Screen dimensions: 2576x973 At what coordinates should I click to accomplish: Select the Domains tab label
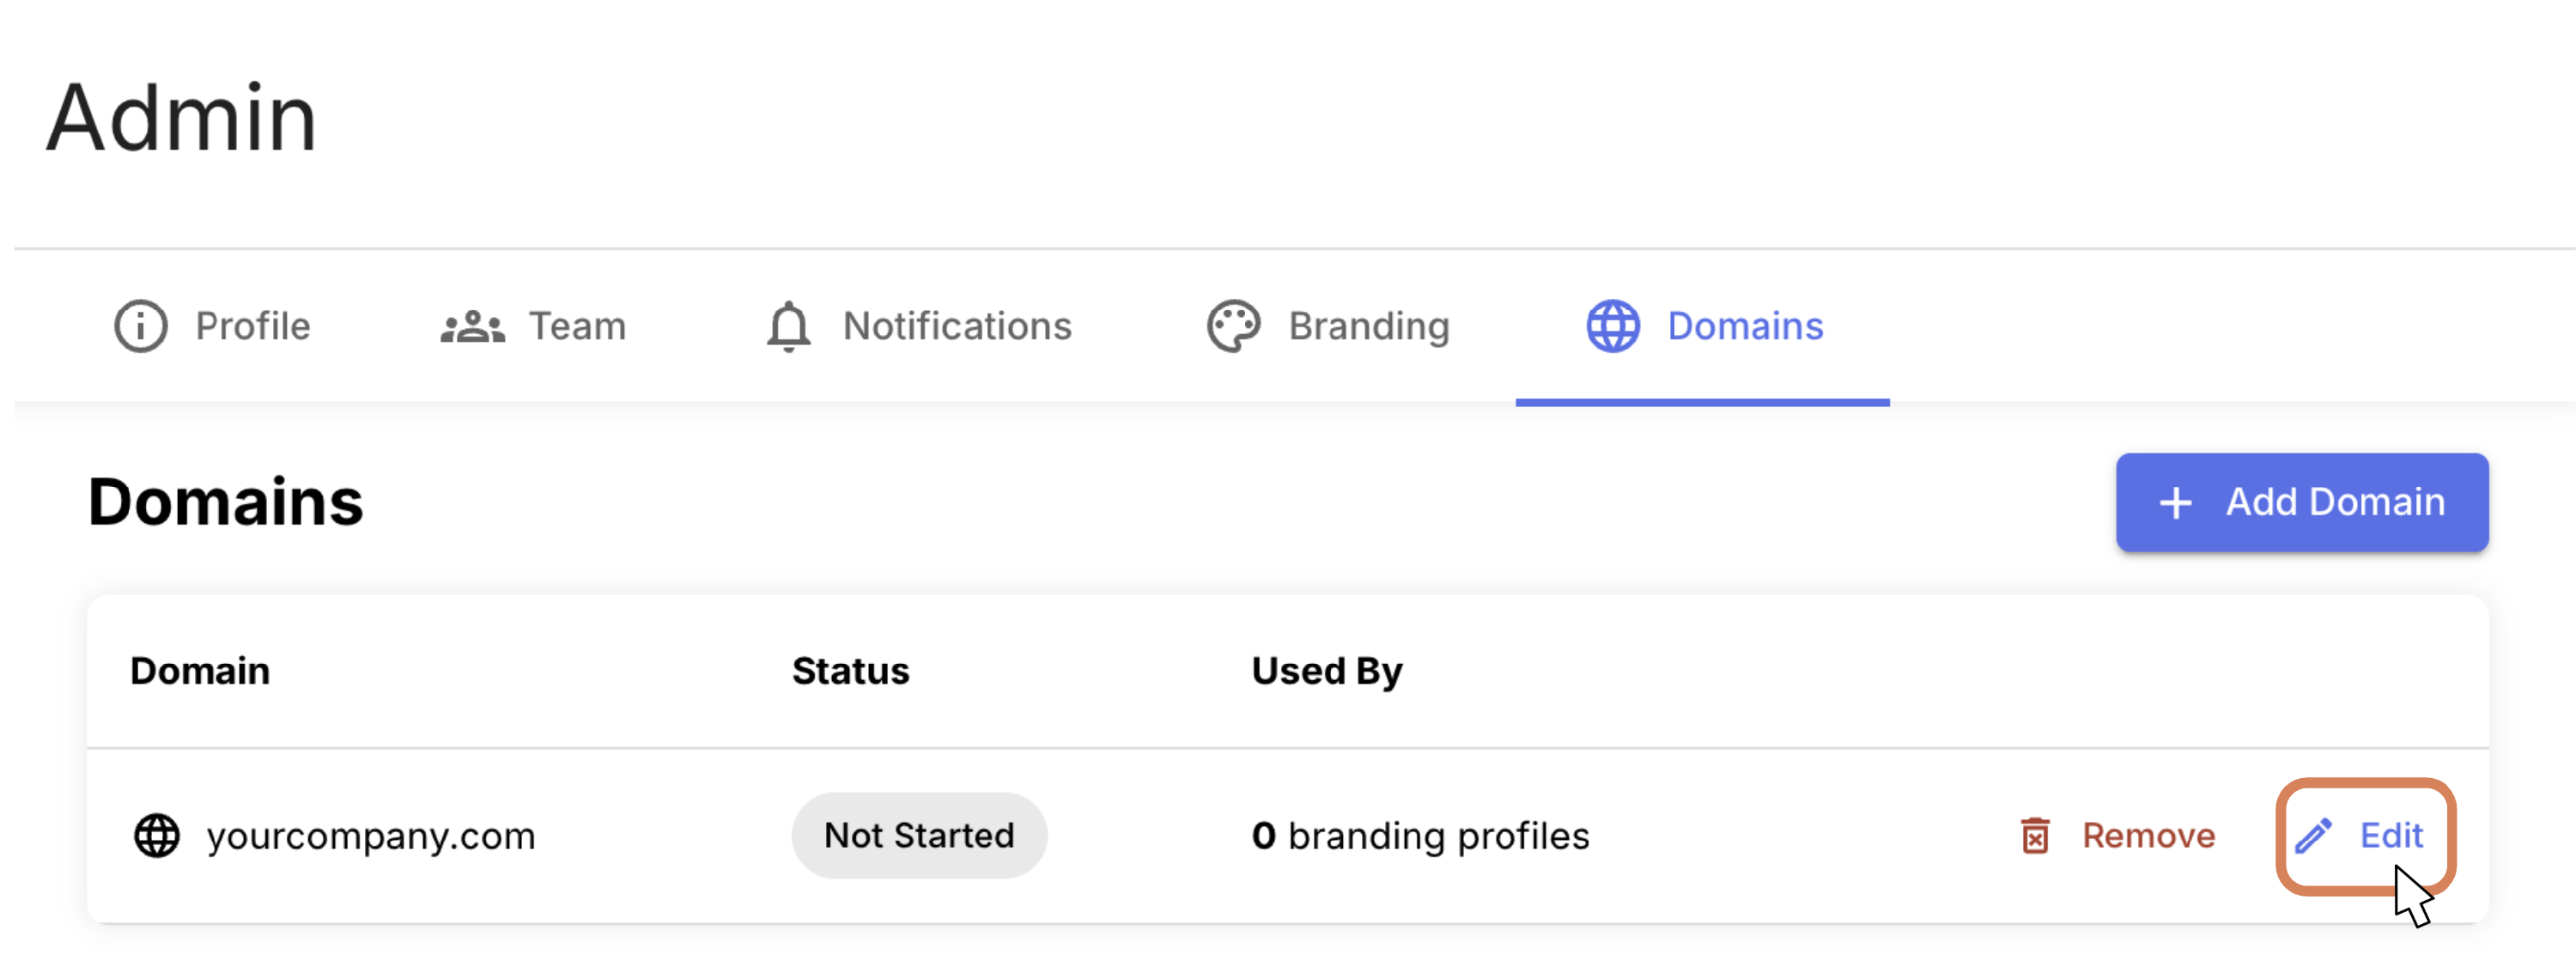[x=1745, y=326]
